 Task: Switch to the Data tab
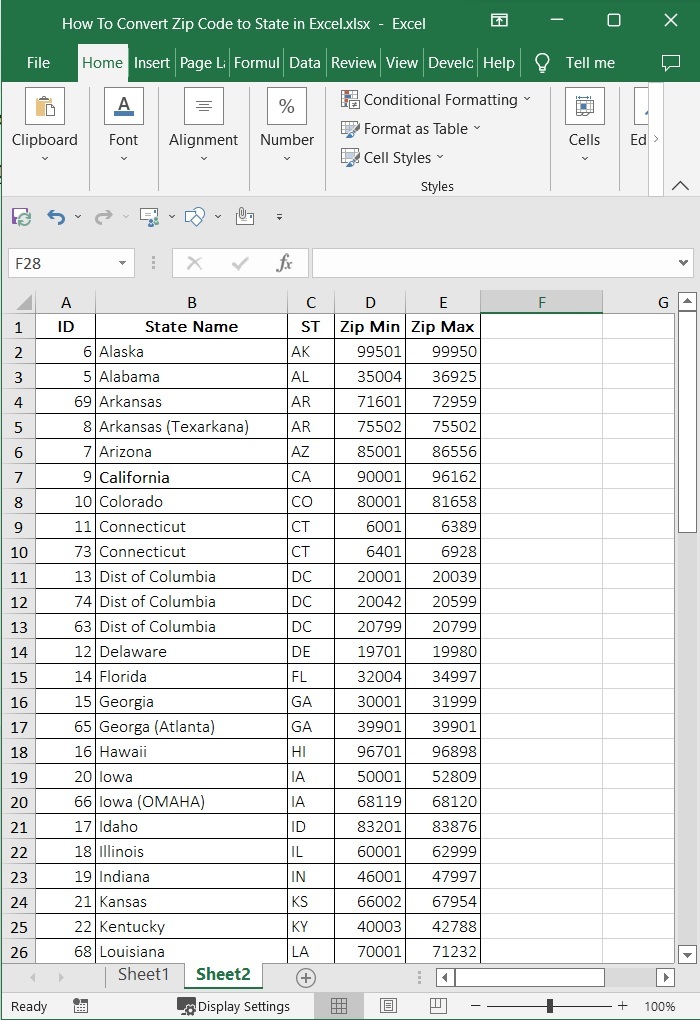(x=304, y=63)
